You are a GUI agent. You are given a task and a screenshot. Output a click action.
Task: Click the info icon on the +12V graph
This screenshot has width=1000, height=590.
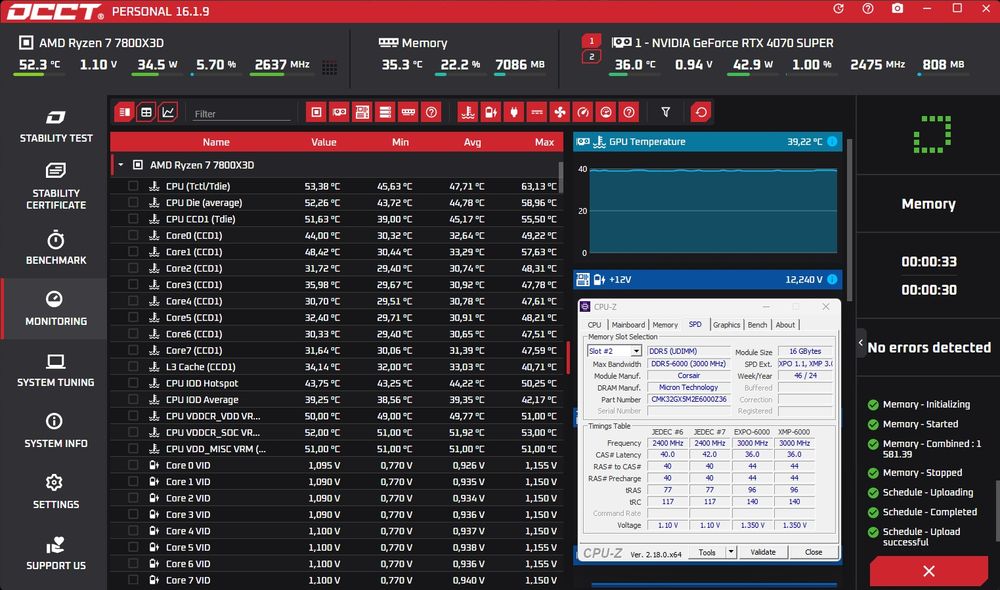tap(832, 279)
